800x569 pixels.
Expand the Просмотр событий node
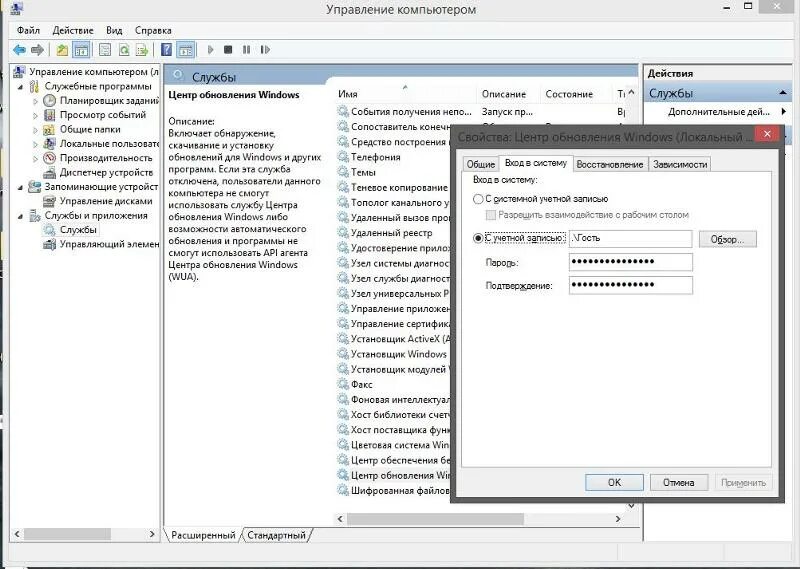point(35,115)
